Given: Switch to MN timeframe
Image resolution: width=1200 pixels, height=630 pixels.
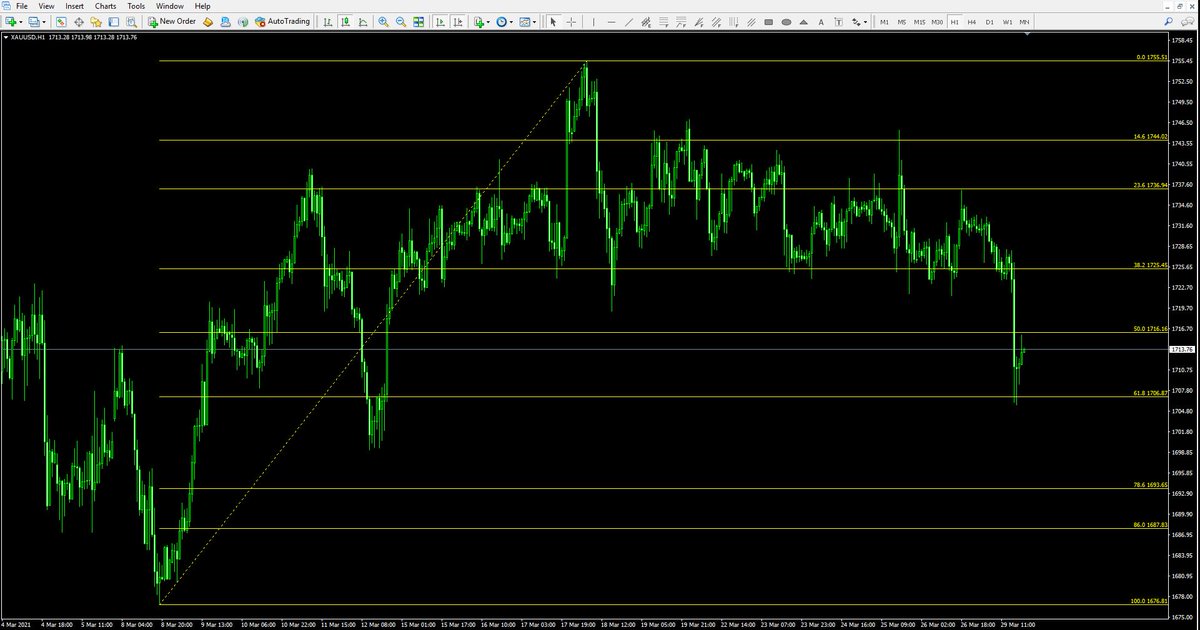Looking at the screenshot, I should [1024, 21].
